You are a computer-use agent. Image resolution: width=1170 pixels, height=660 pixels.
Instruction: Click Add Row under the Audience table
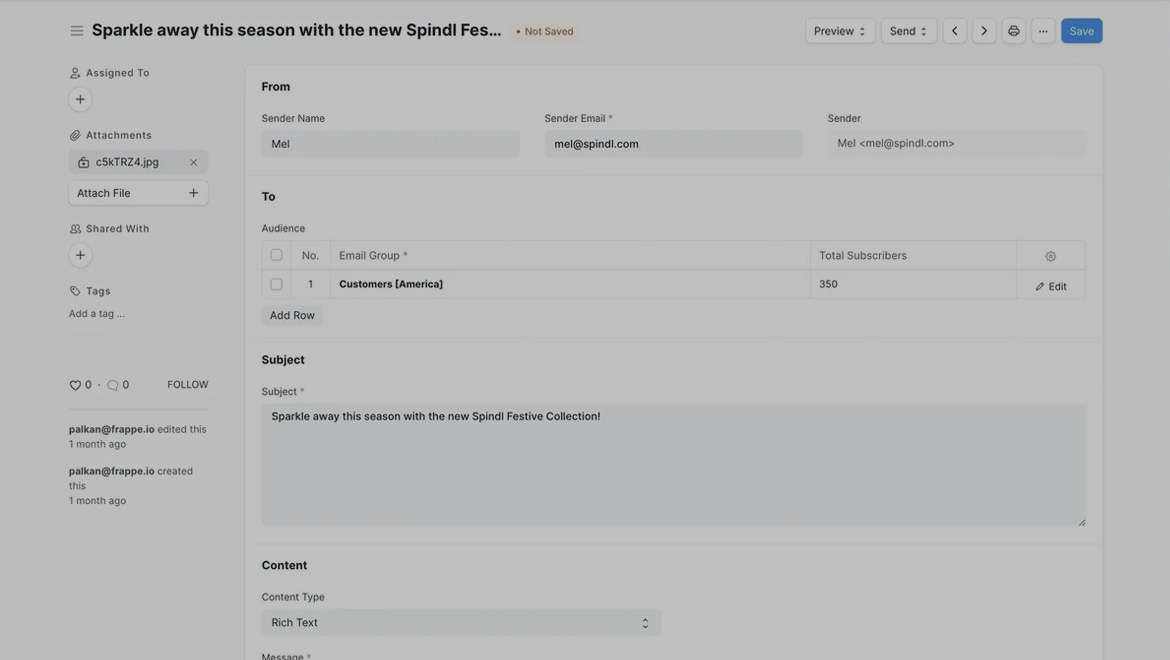[x=292, y=315]
